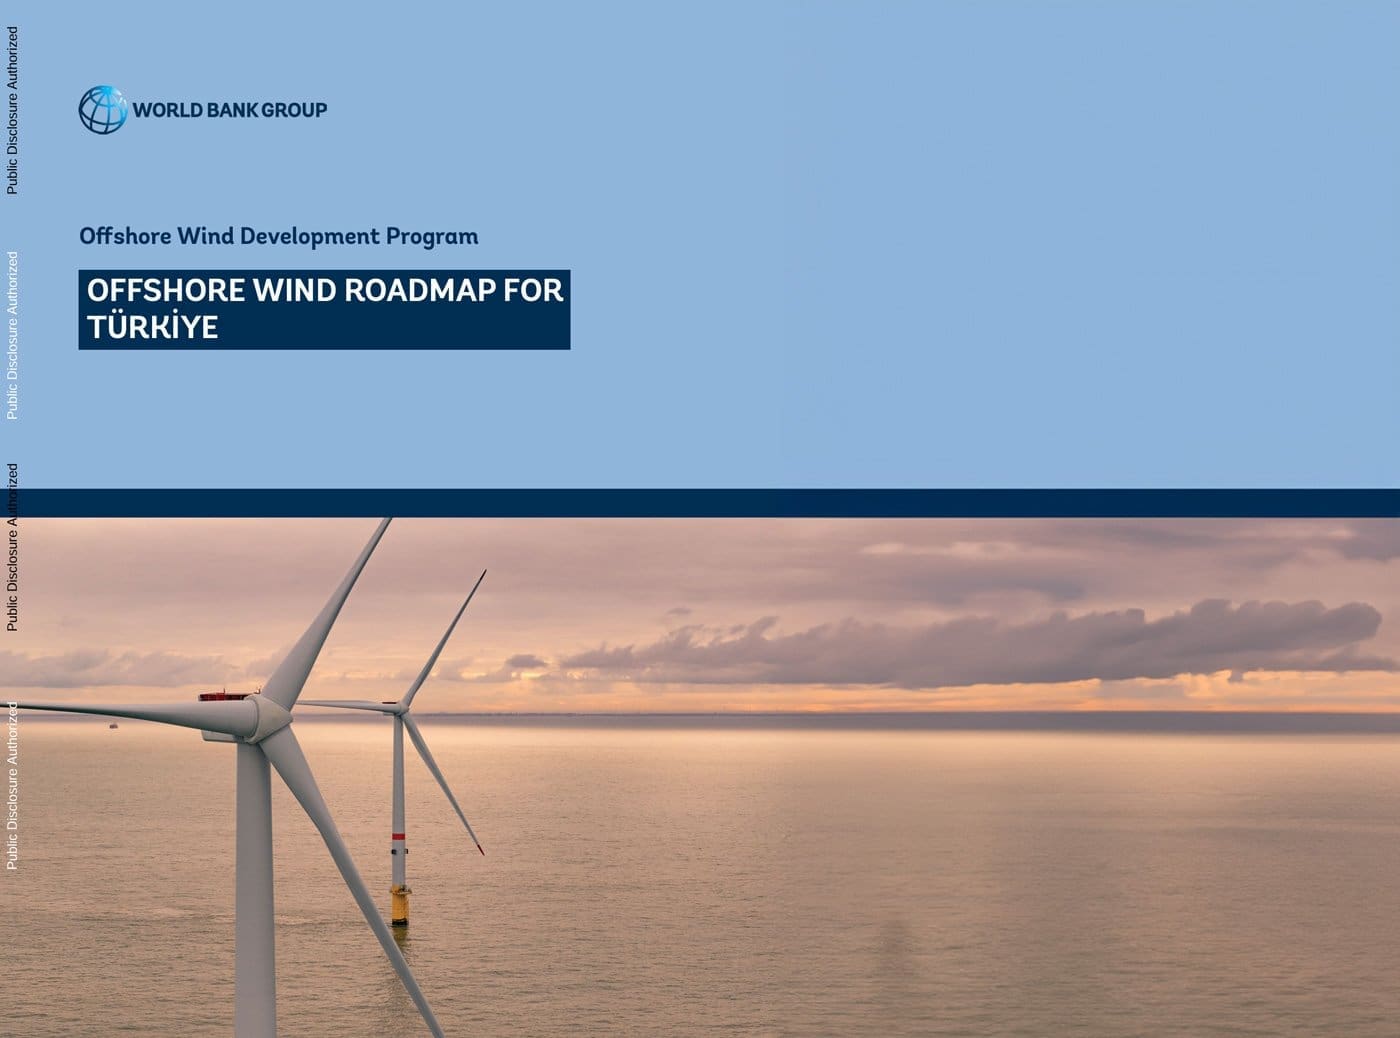Click the 'WORLD BANK GROUP' text

click(230, 110)
